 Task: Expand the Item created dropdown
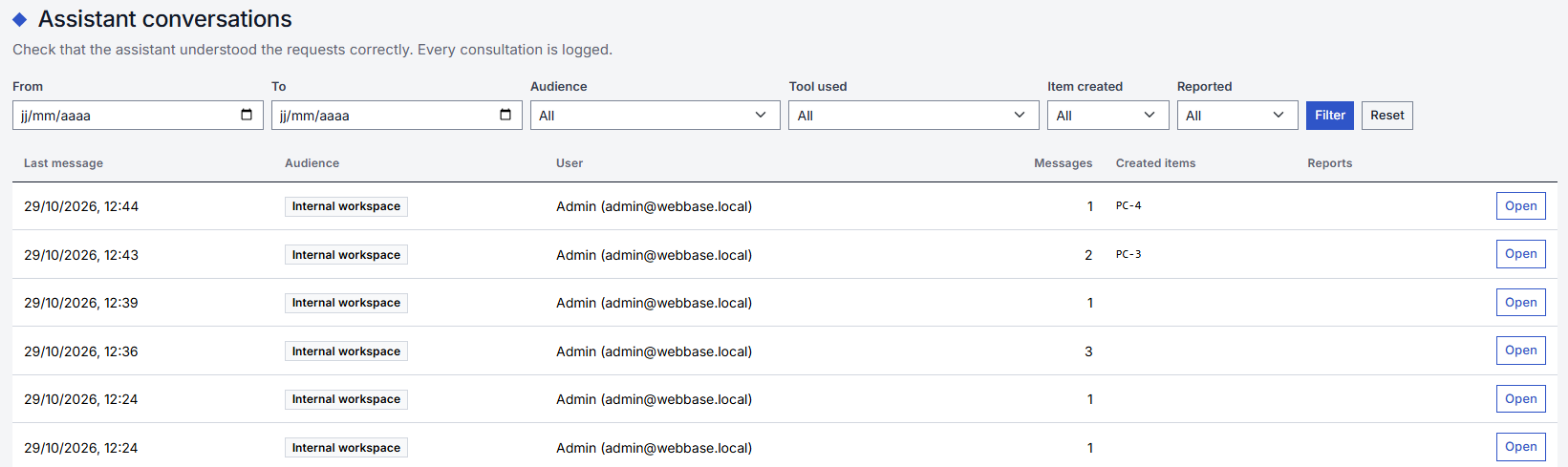click(x=1107, y=115)
